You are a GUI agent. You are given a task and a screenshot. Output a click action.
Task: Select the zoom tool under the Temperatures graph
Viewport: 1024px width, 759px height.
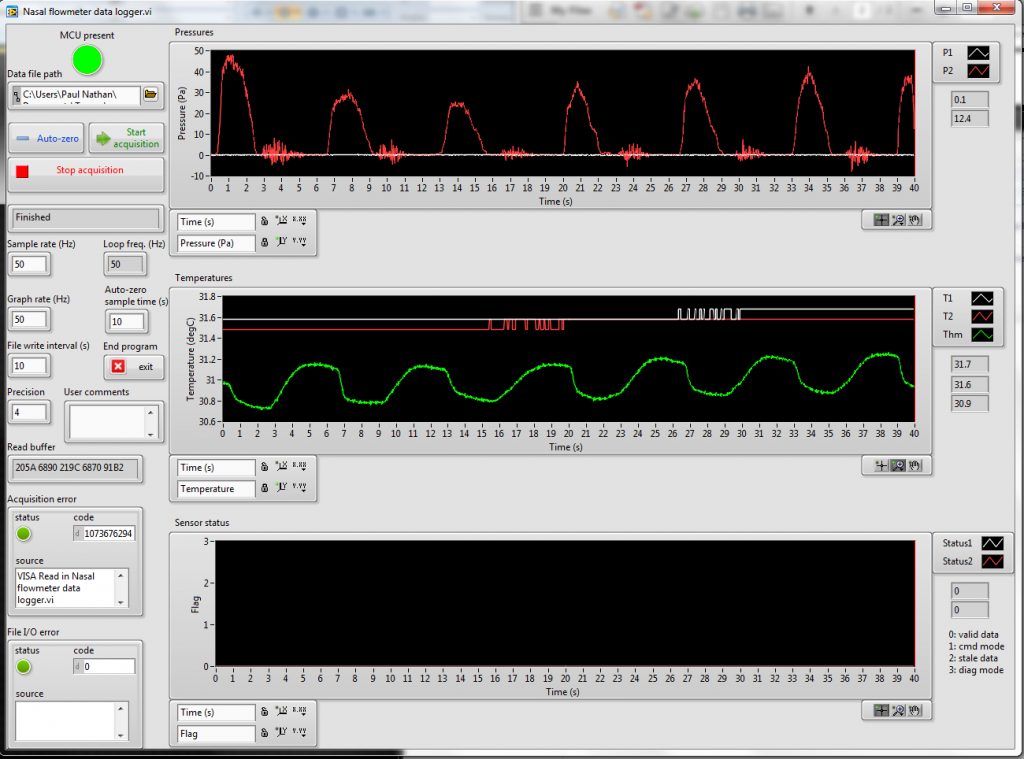[898, 465]
